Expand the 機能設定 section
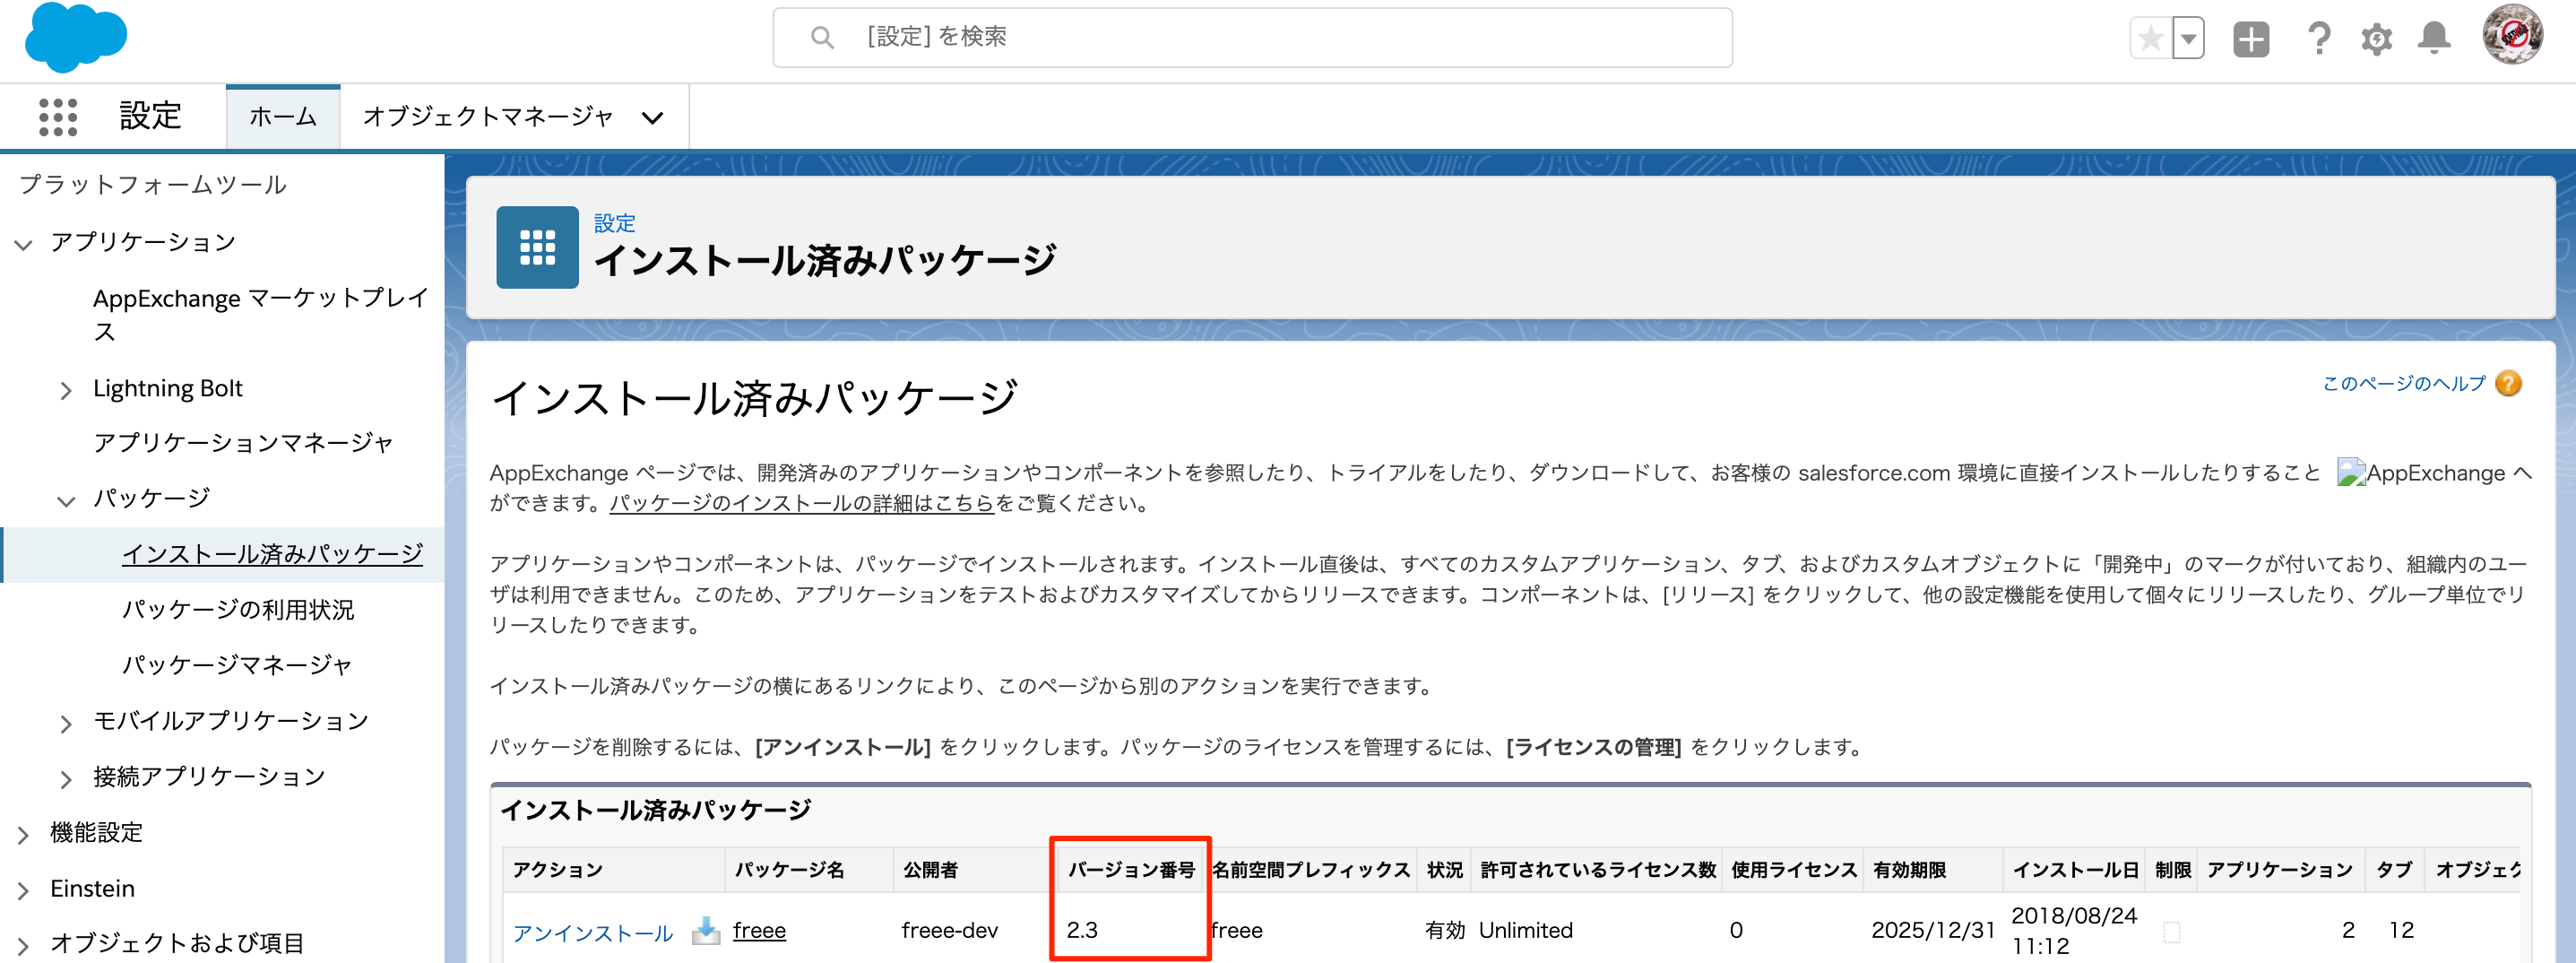This screenshot has width=2576, height=963. 24,835
